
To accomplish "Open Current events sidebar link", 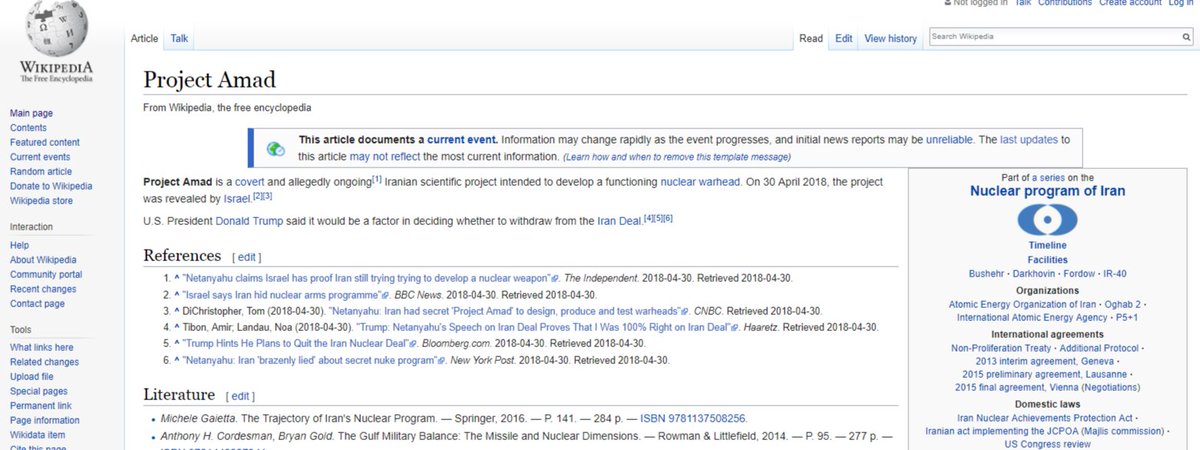I will (x=40, y=157).
